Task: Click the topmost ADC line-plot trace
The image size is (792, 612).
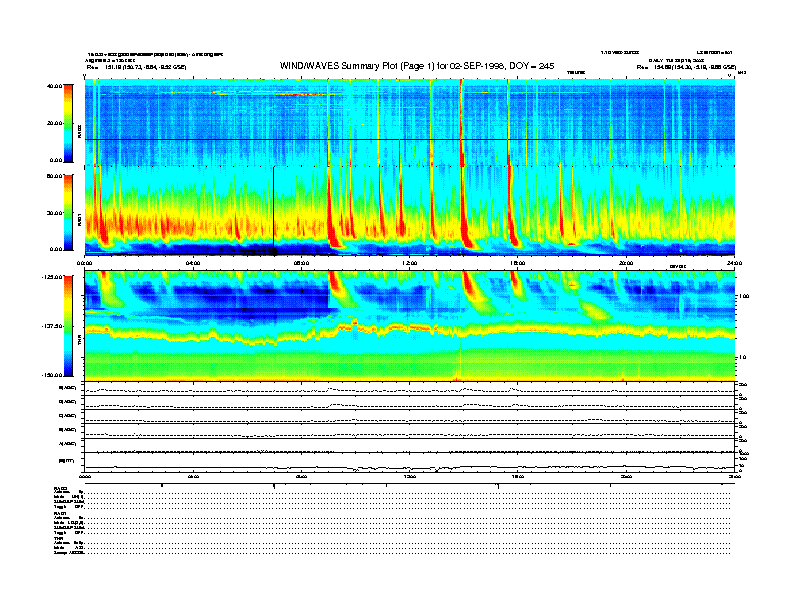Action: pos(410,390)
